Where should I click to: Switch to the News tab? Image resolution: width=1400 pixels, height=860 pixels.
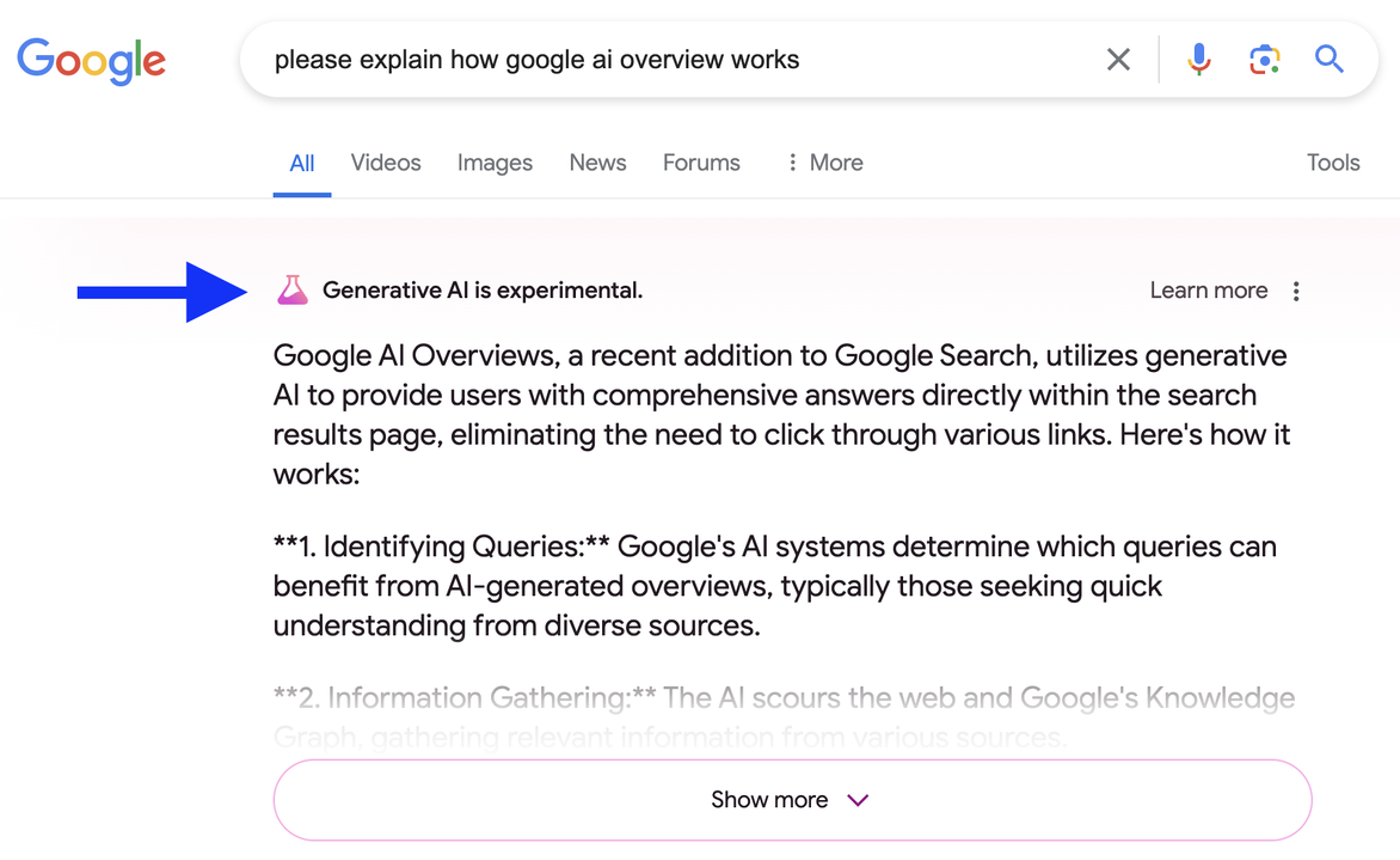pyautogui.click(x=597, y=162)
